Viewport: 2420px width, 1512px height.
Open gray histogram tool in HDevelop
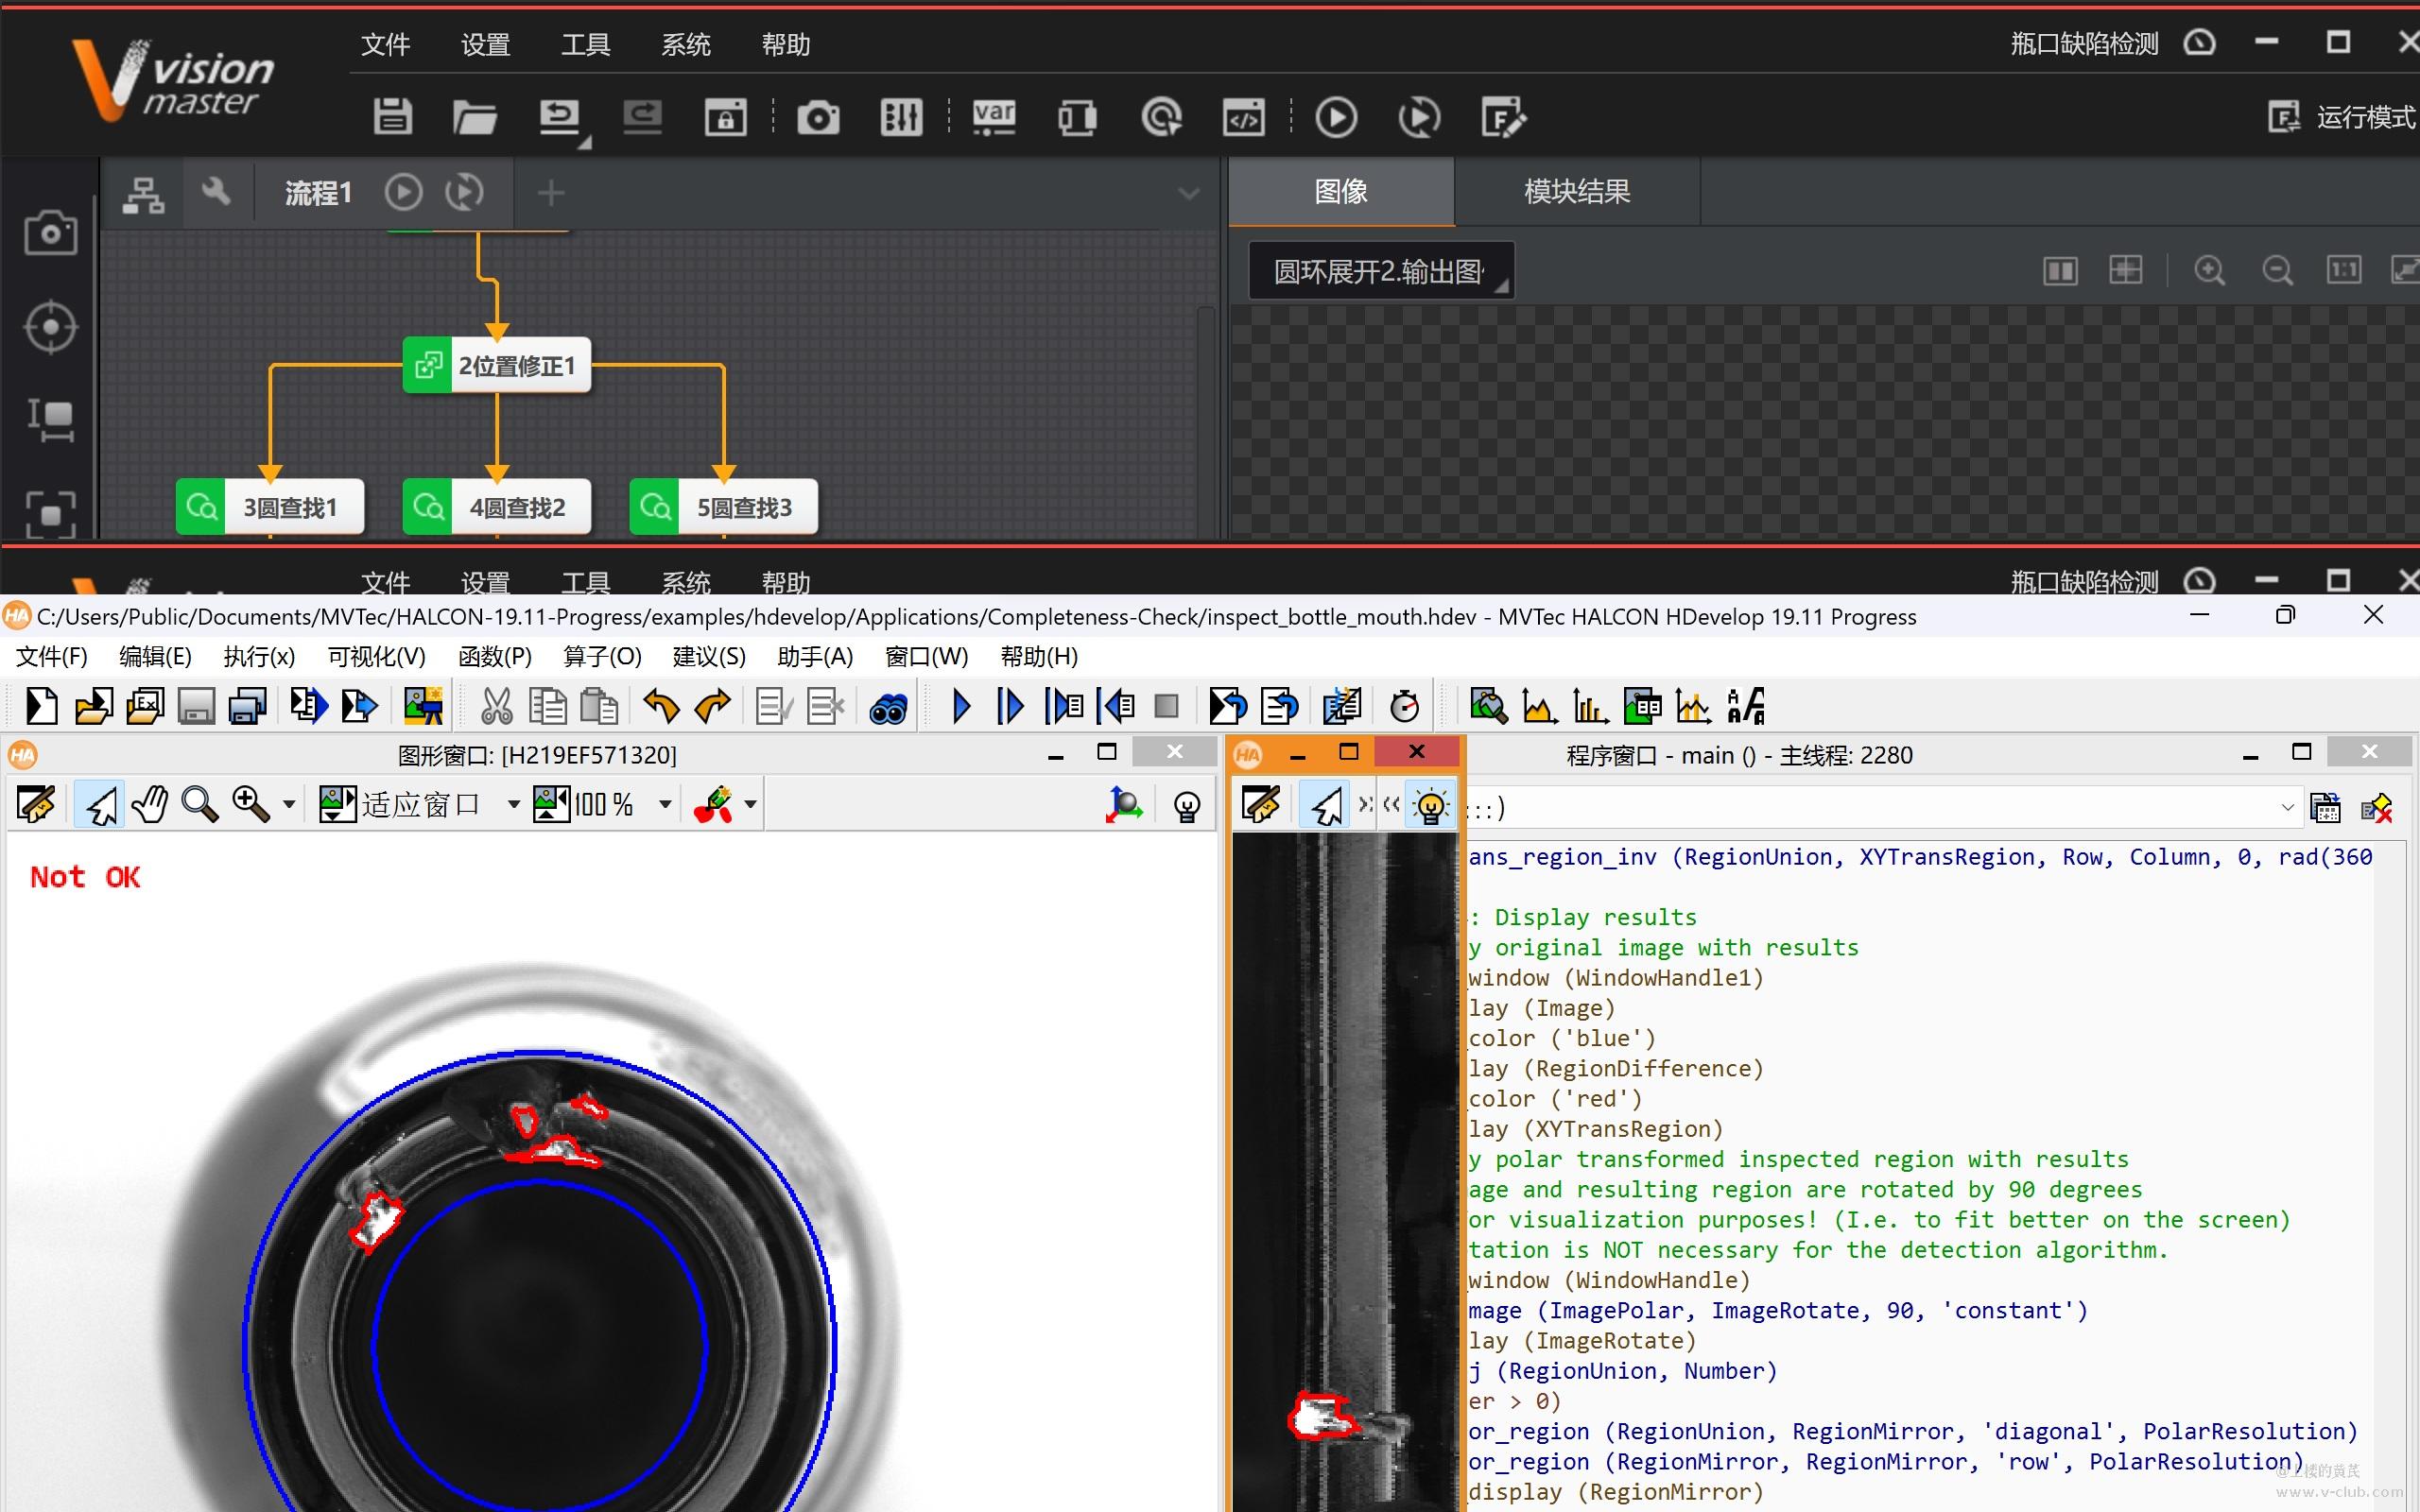tap(1539, 706)
